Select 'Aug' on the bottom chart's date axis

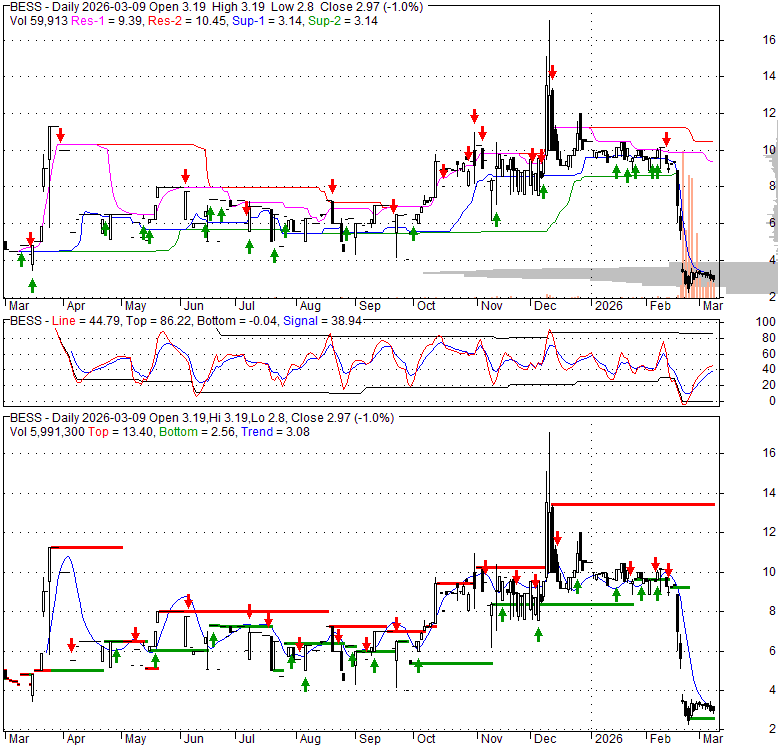[310, 739]
